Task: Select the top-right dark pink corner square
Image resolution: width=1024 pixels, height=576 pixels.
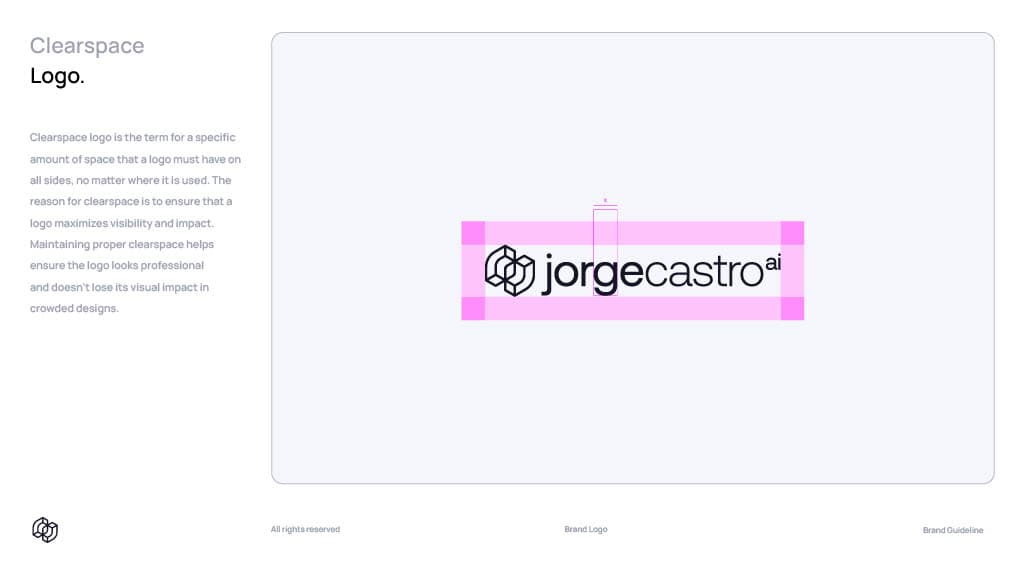Action: pos(792,233)
